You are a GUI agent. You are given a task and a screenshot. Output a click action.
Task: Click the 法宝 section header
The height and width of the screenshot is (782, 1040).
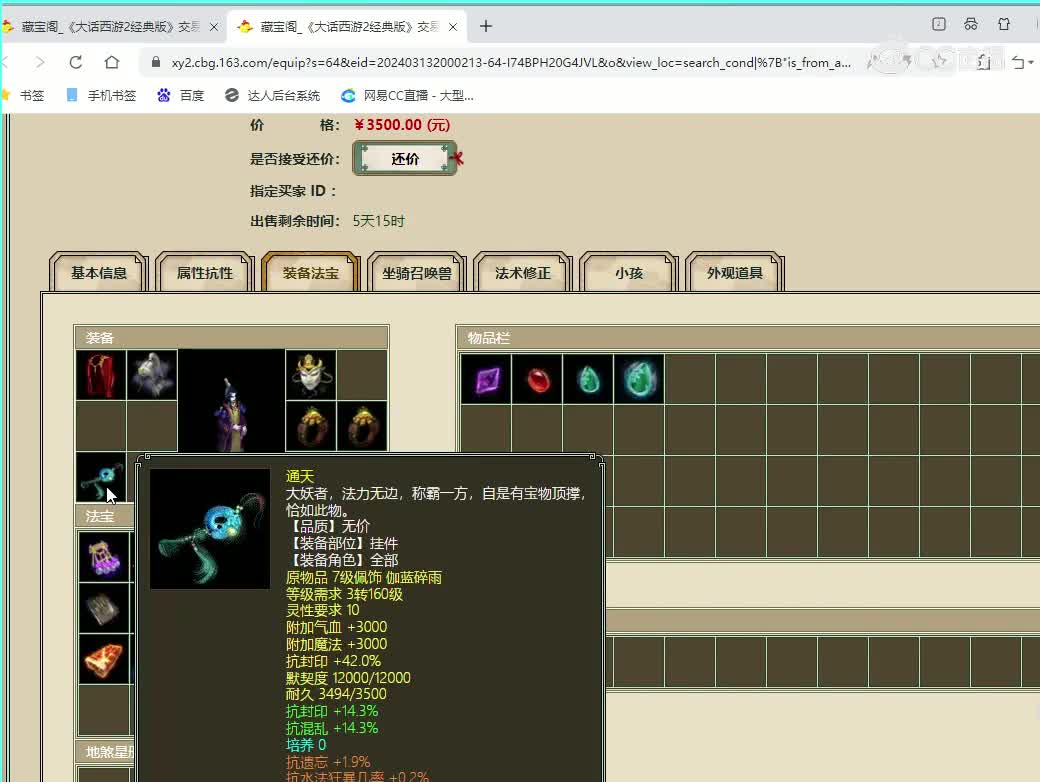tap(104, 516)
